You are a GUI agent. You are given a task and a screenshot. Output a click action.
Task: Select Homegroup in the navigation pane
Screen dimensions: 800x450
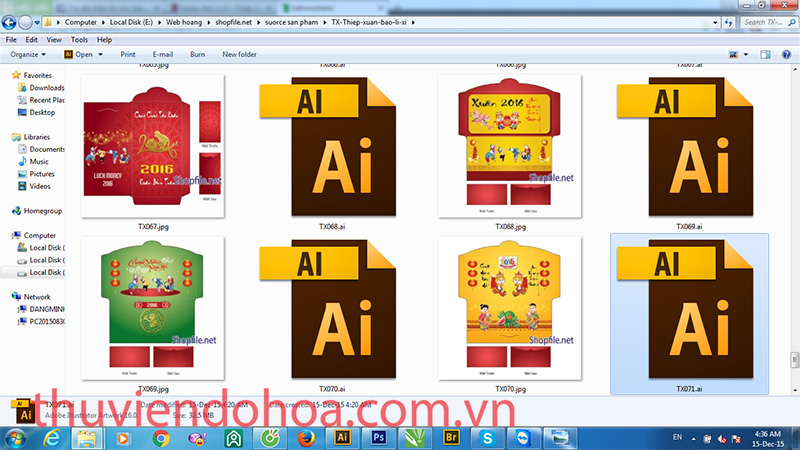[x=37, y=211]
